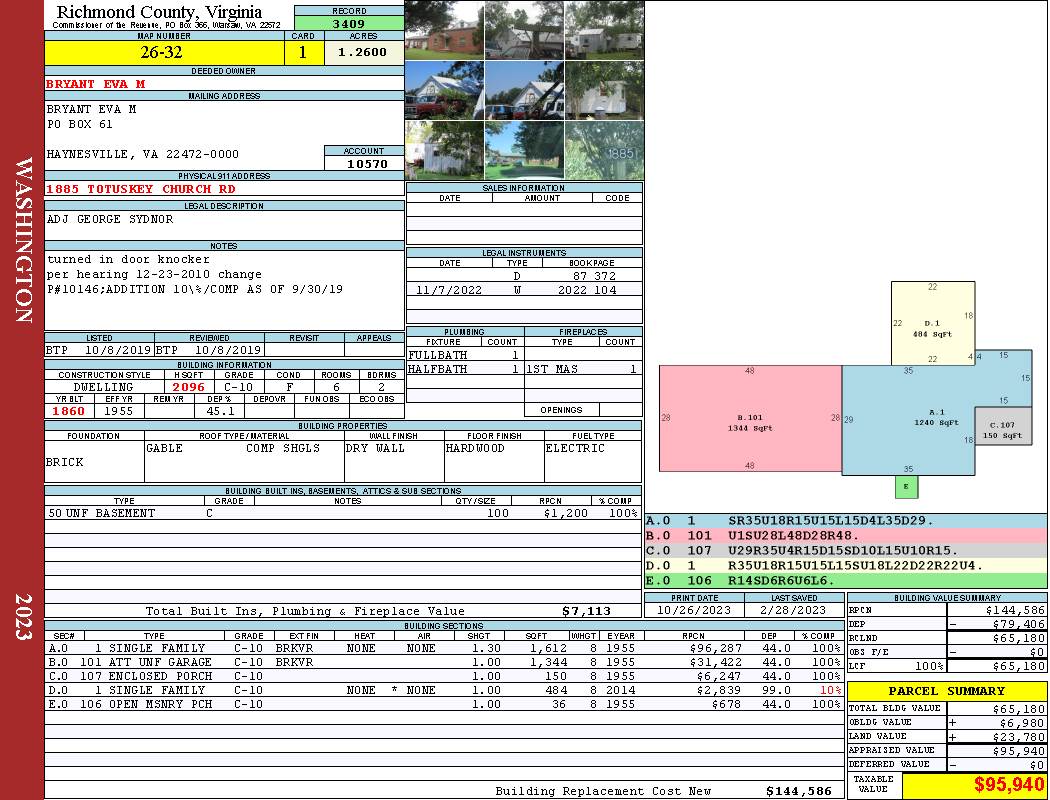Click Building Replacement Cost New $144,586
Image resolution: width=1050 pixels, height=800 pixels.
pos(799,791)
